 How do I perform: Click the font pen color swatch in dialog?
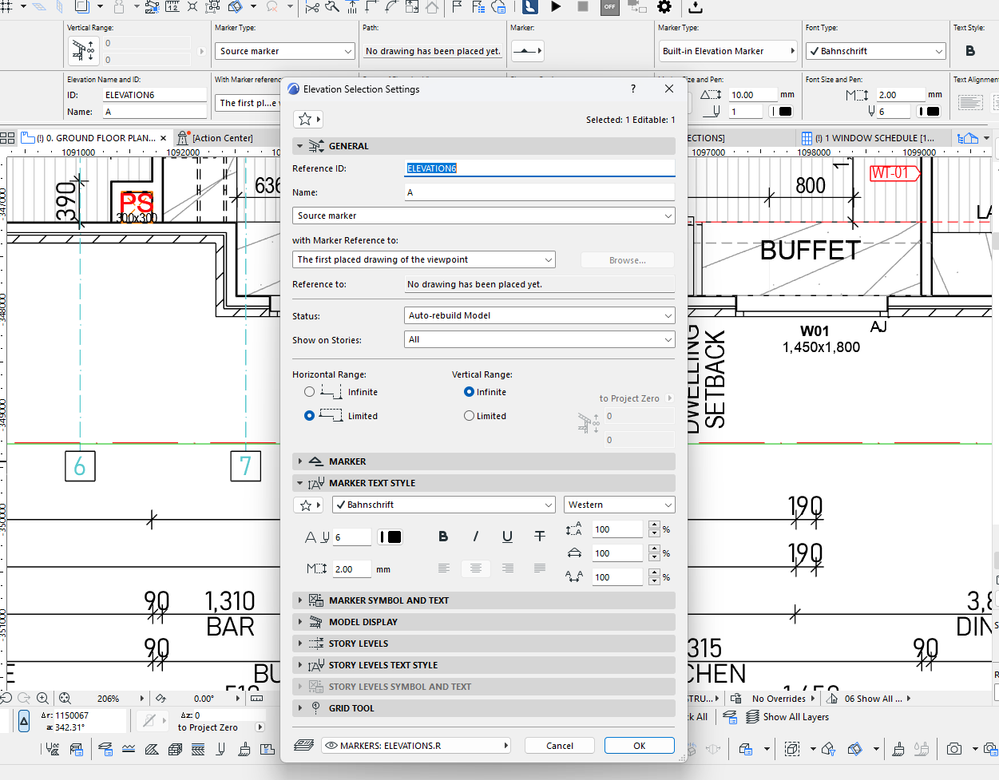391,537
